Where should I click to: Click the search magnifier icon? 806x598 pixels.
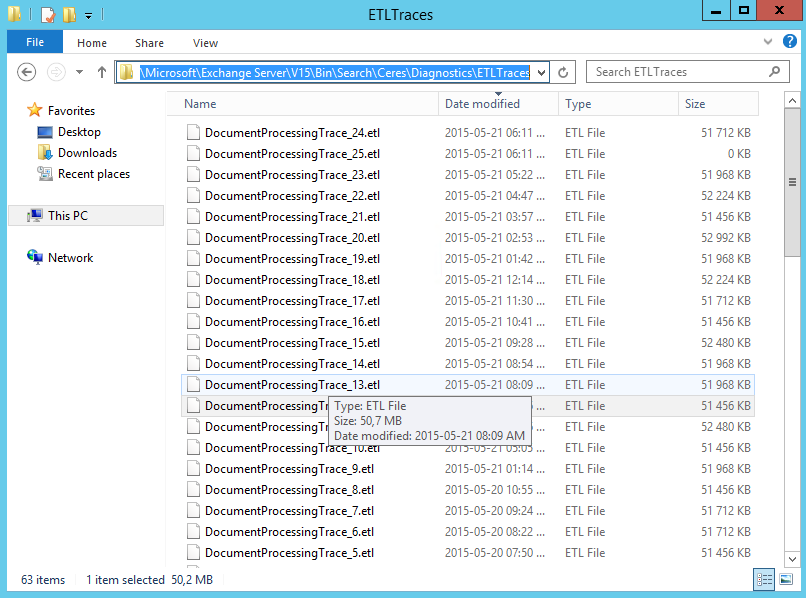[774, 72]
